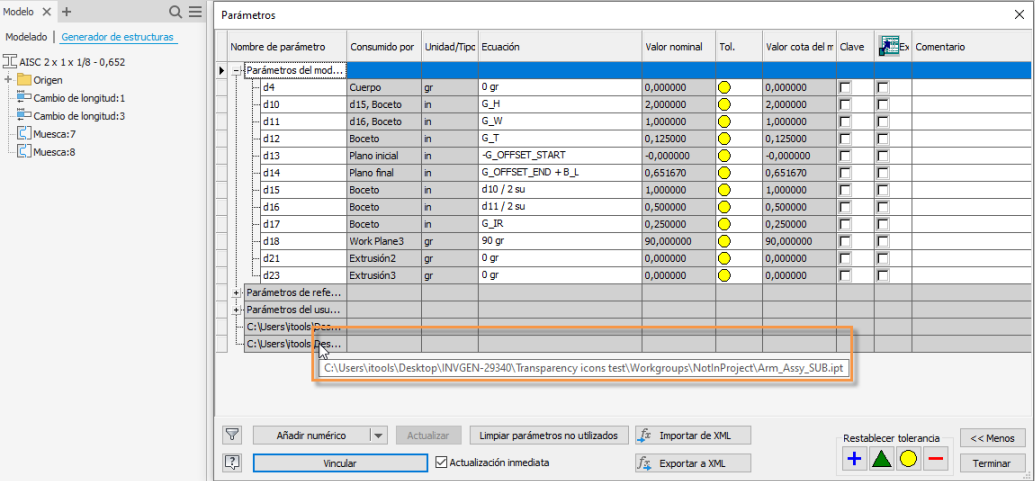Select Cambio de longitud:1 feature icon
The image size is (1035, 481).
pos(24,98)
